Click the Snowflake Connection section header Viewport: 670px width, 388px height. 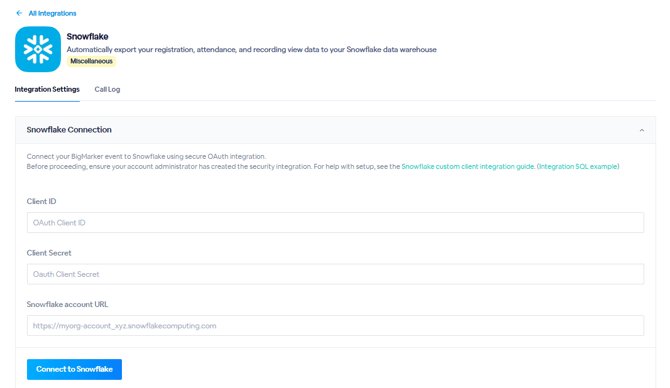[335, 130]
